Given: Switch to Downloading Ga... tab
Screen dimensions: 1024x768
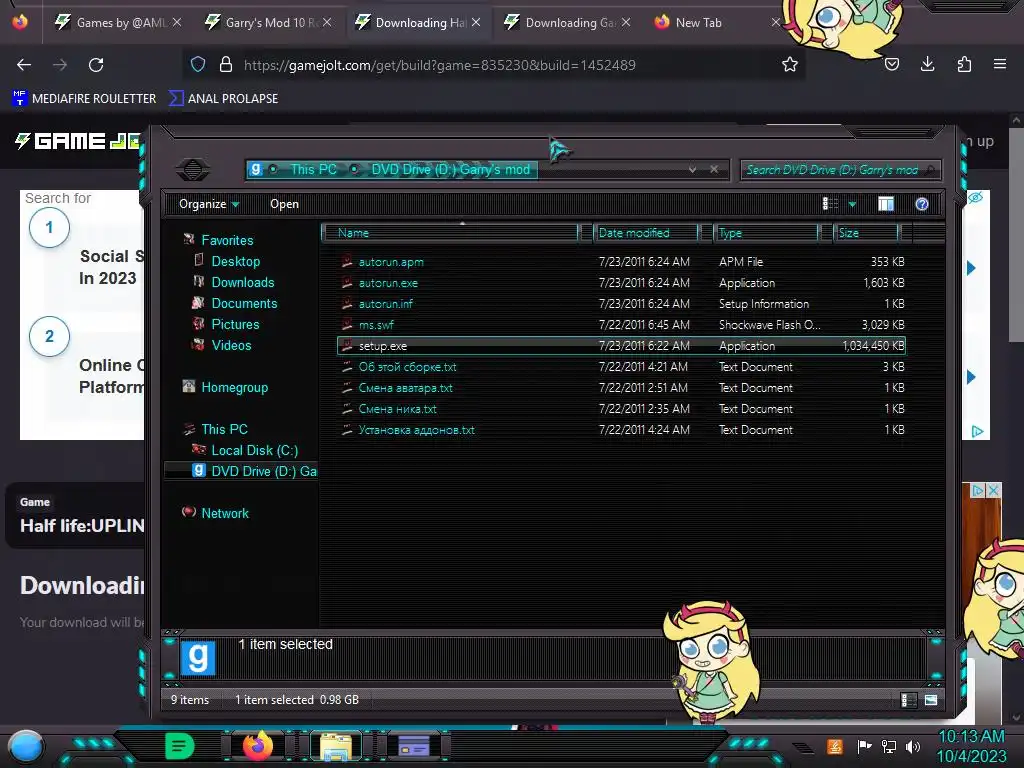Looking at the screenshot, I should (x=567, y=22).
